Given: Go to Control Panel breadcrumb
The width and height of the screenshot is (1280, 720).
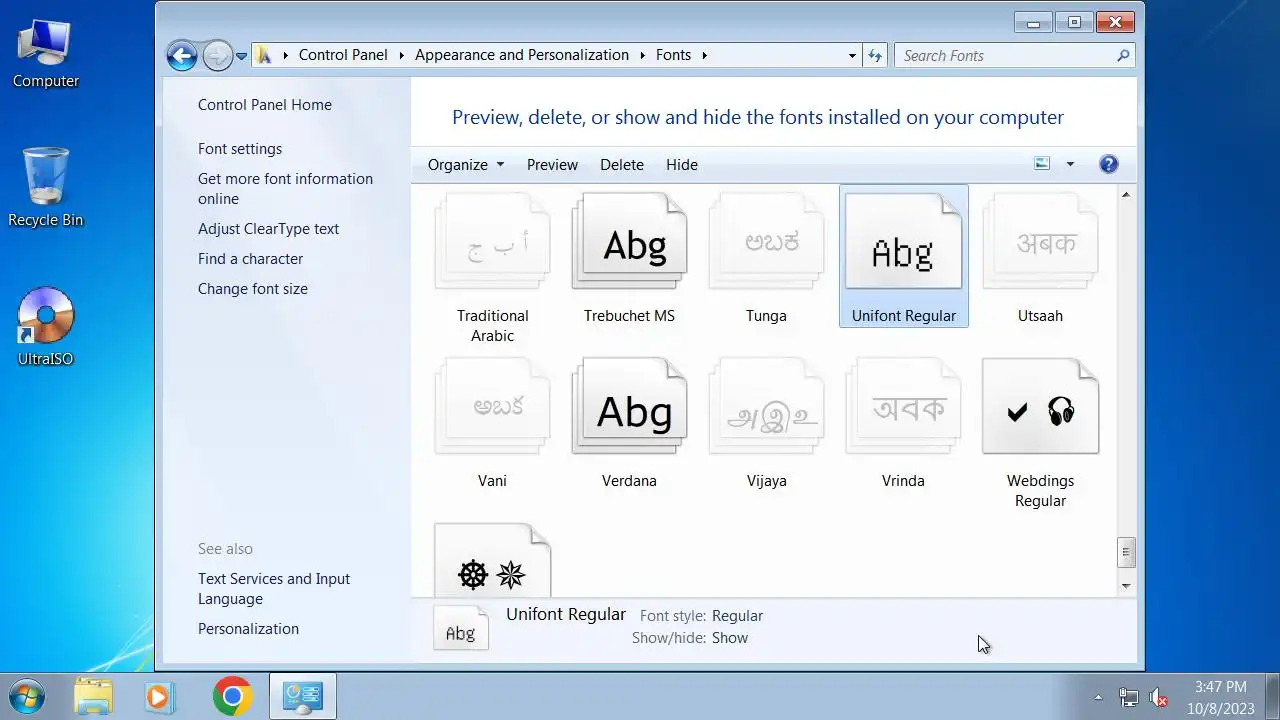Looking at the screenshot, I should (x=343, y=55).
